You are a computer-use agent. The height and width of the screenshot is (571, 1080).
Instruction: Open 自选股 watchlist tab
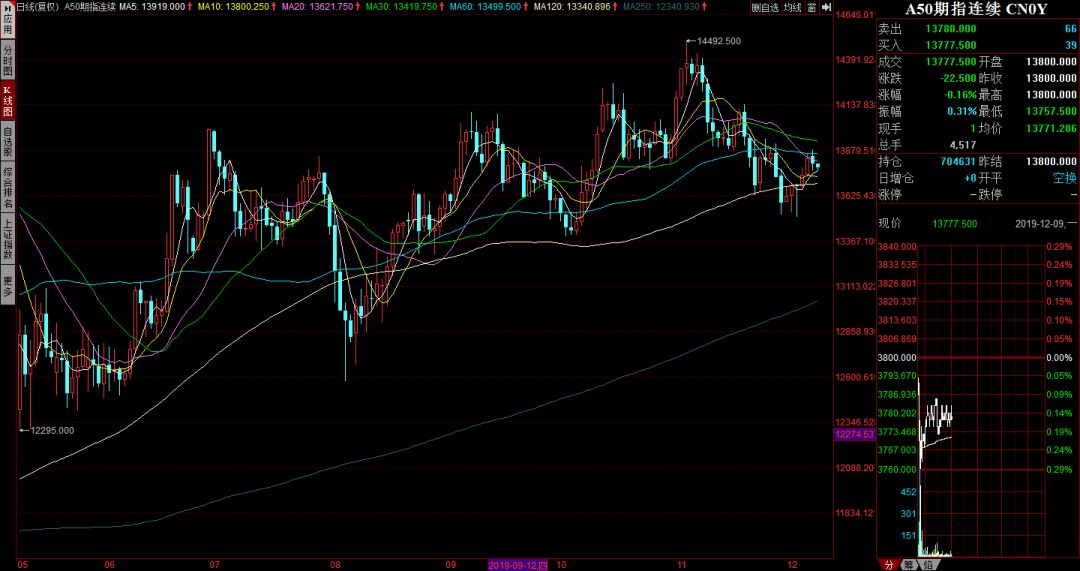click(x=8, y=141)
